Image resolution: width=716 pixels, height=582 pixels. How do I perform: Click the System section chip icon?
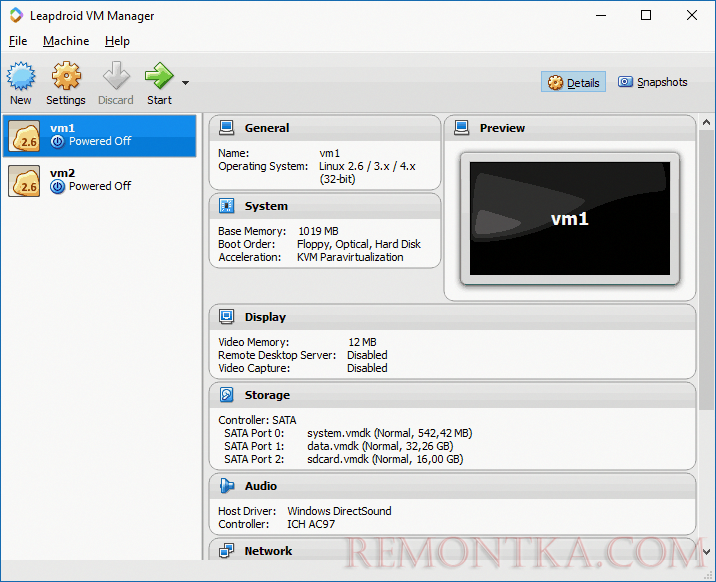226,206
